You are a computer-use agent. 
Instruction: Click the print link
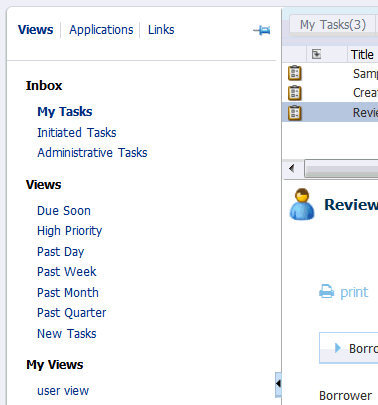pos(354,293)
